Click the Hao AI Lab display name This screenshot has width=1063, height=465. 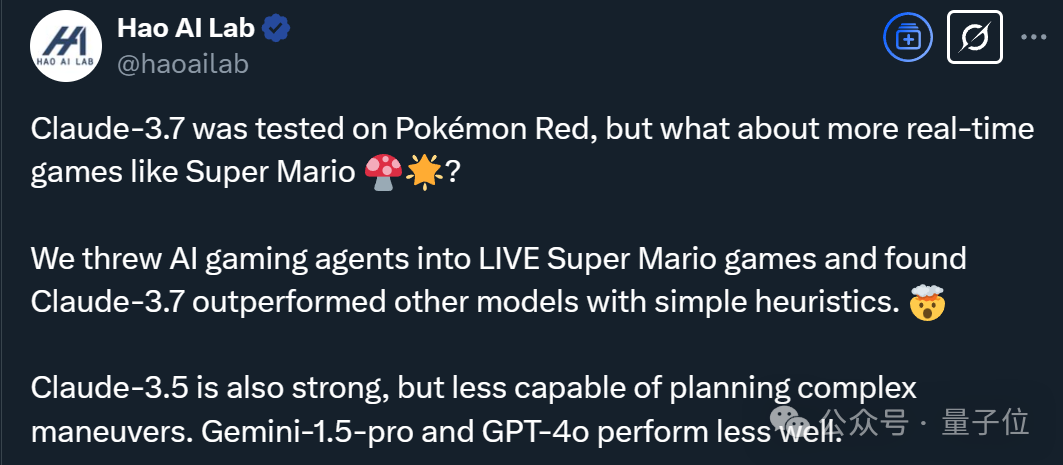[186, 30]
